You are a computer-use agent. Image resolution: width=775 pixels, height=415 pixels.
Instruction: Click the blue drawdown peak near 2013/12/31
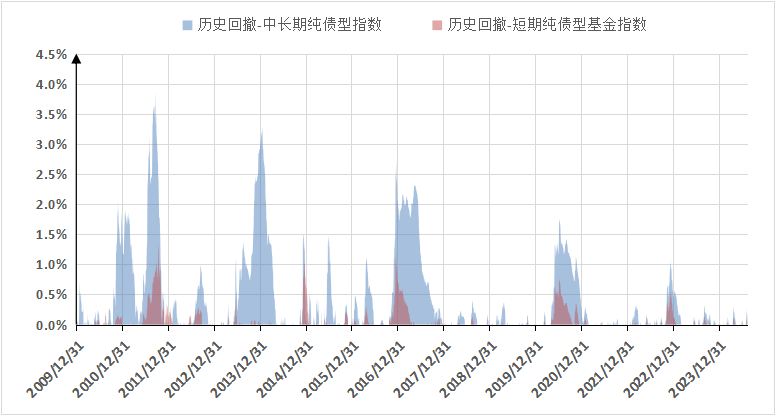[x=261, y=133]
